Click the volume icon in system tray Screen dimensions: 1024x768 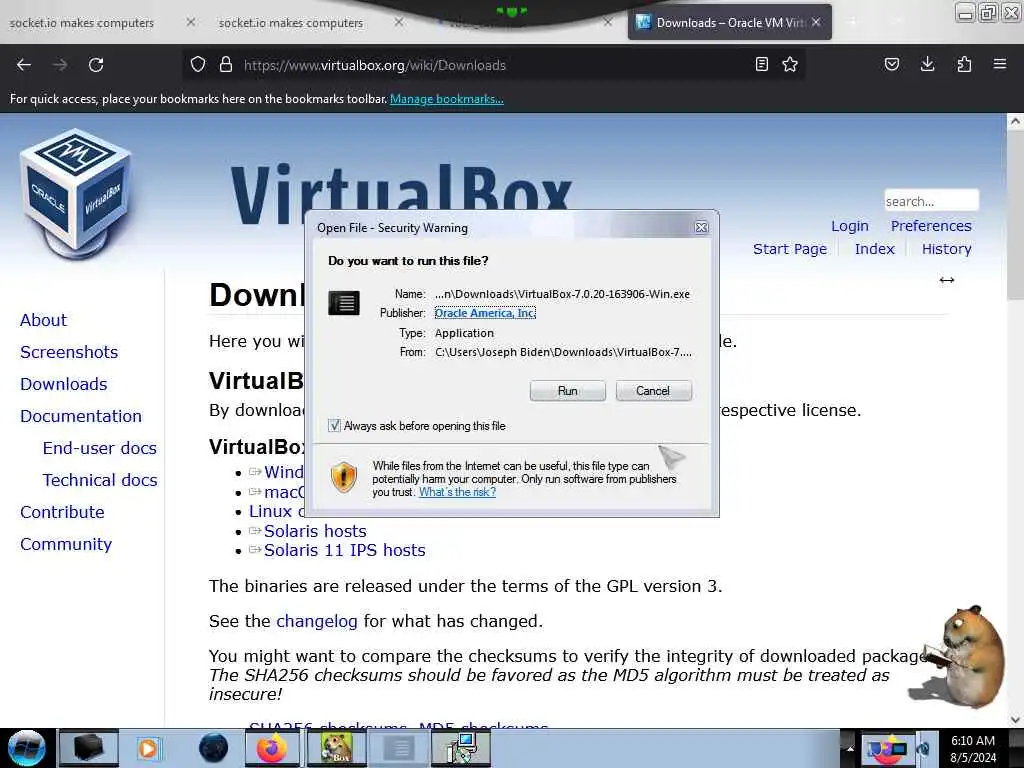(924, 749)
